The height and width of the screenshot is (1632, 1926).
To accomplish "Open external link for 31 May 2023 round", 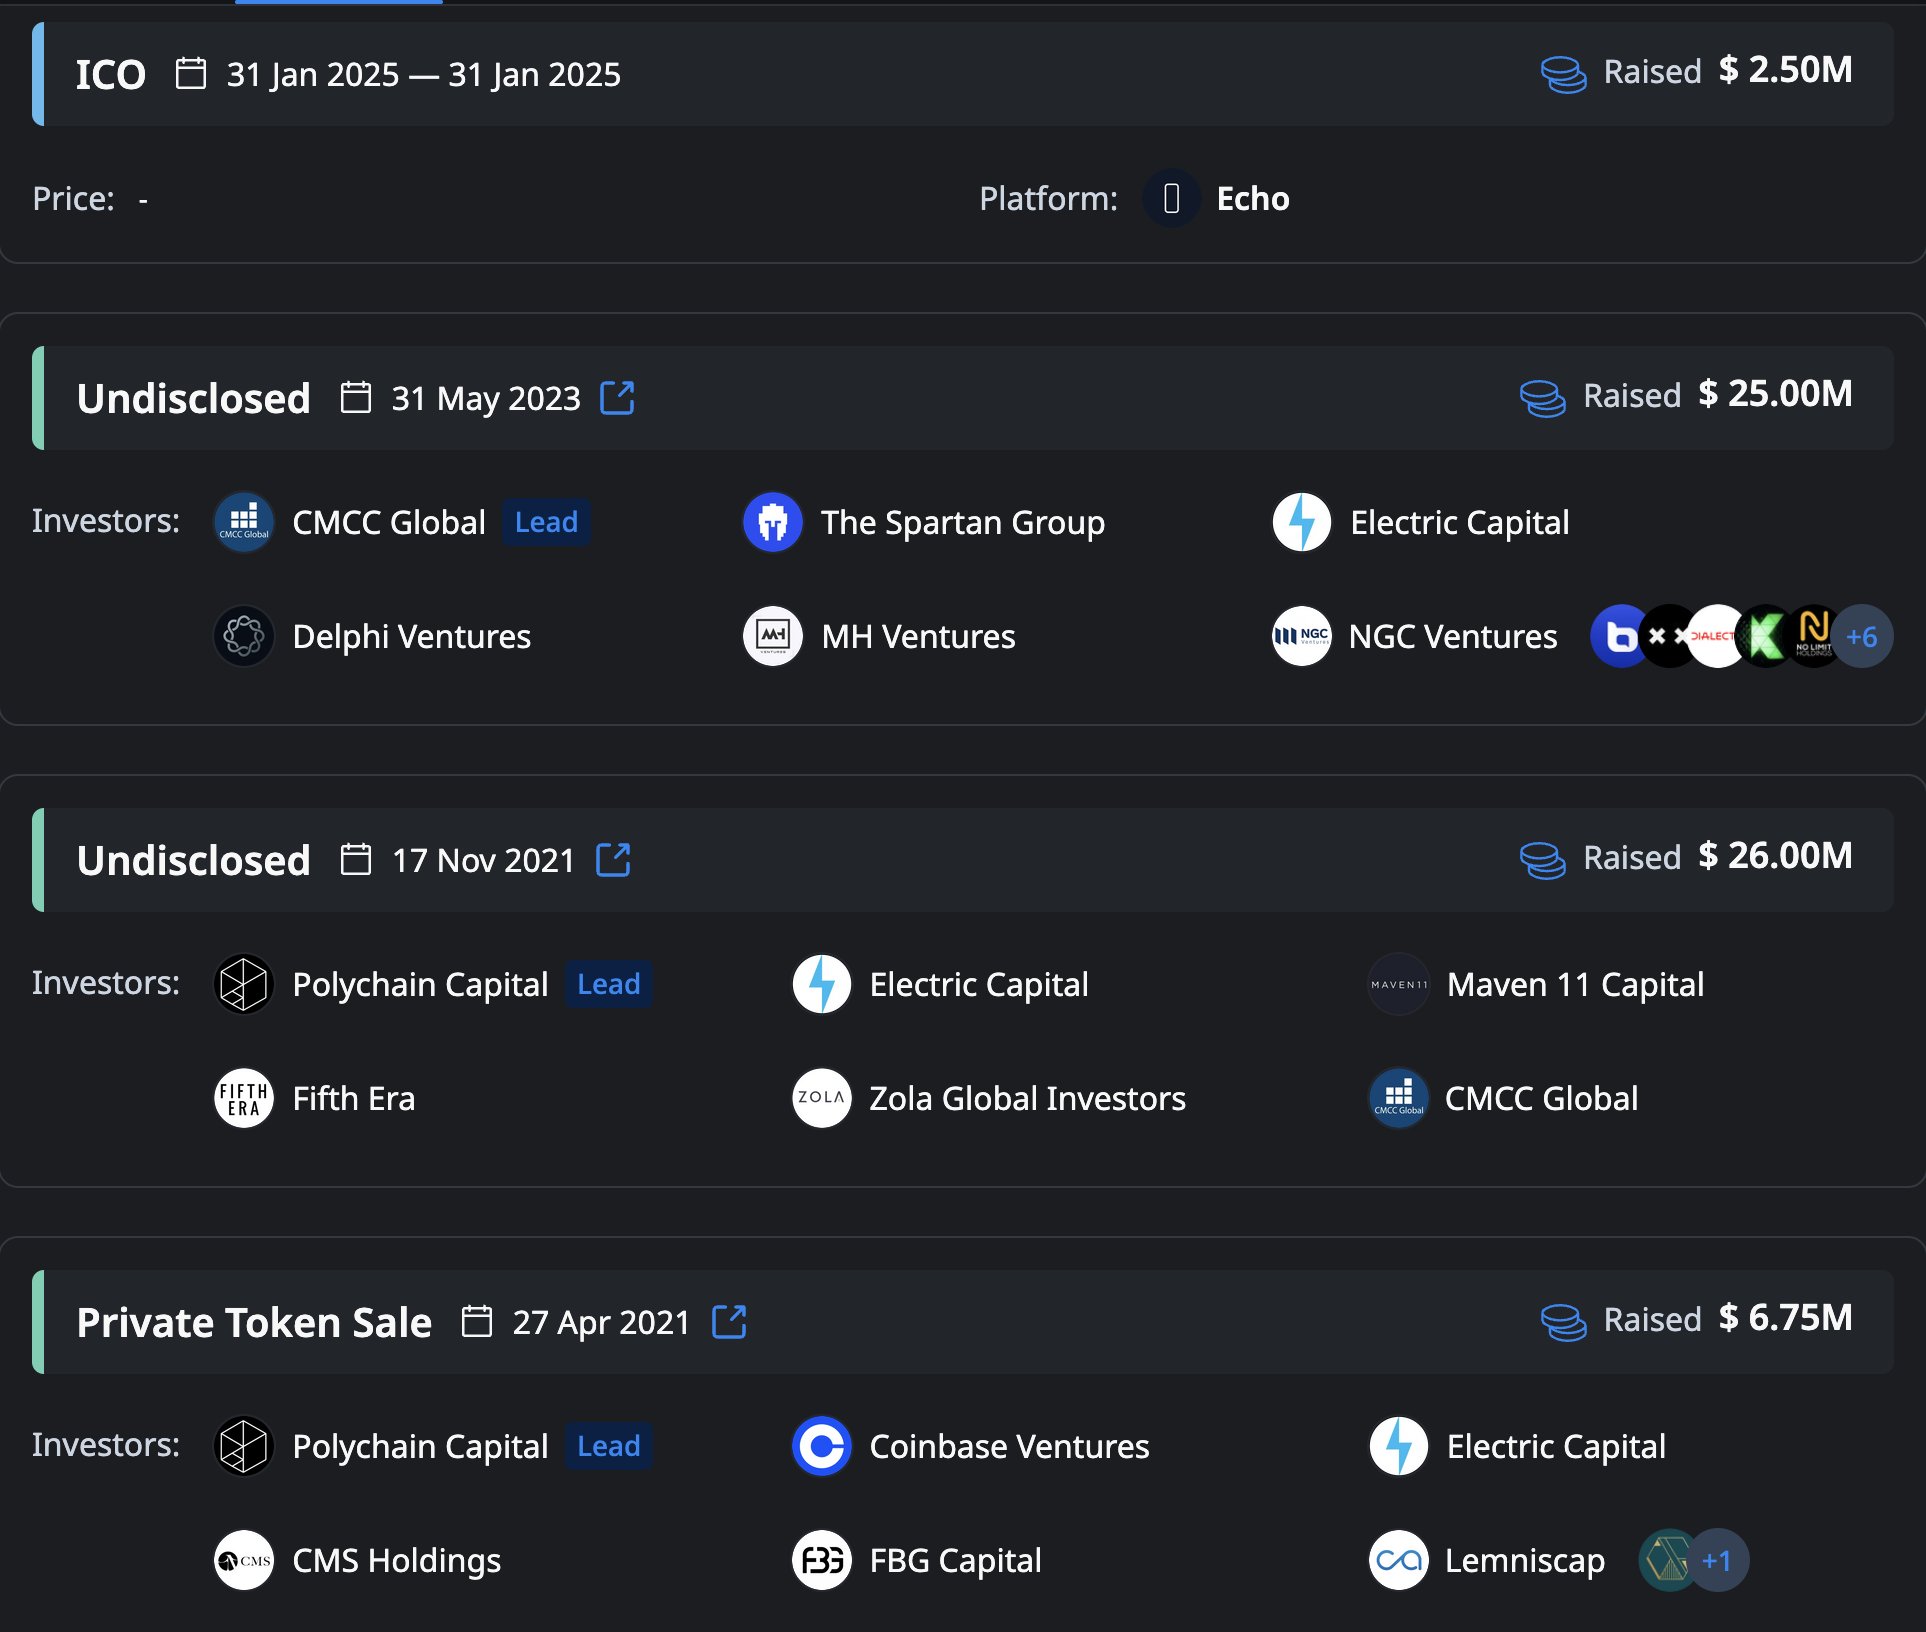I will coord(617,398).
